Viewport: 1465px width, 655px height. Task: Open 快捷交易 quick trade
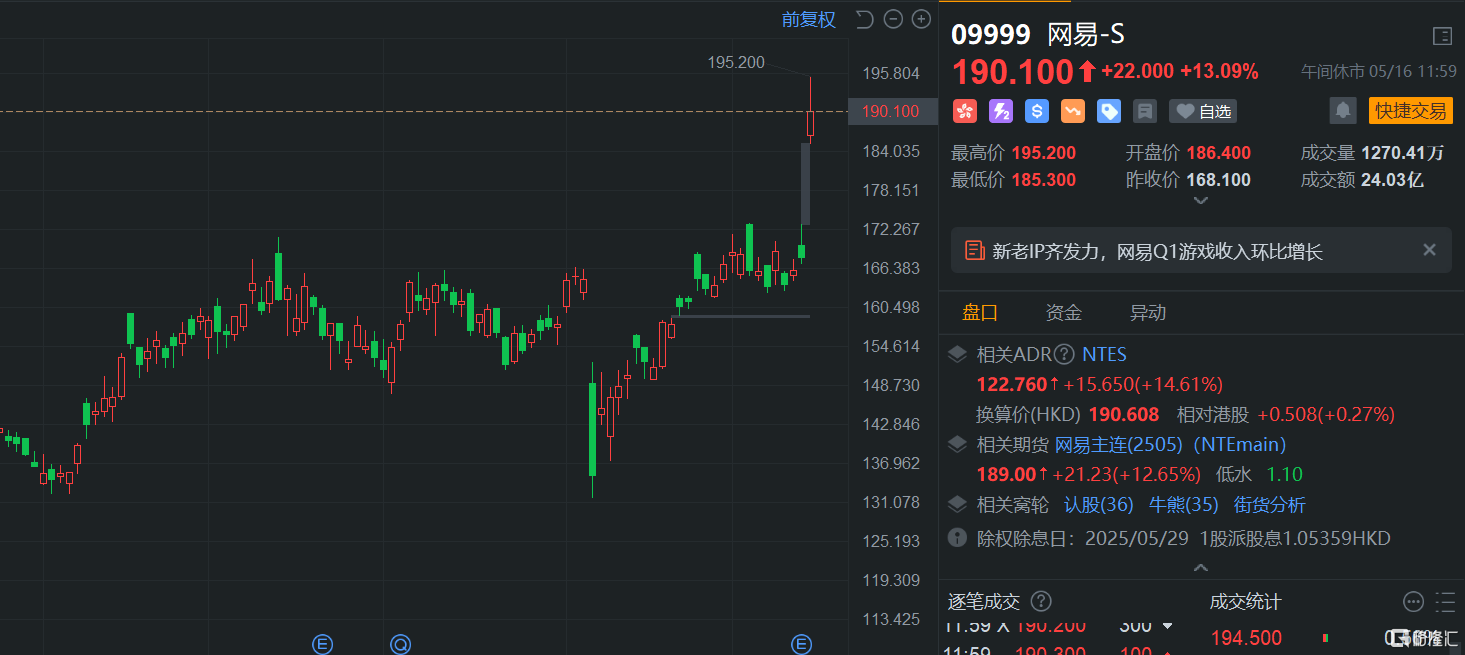pyautogui.click(x=1410, y=111)
